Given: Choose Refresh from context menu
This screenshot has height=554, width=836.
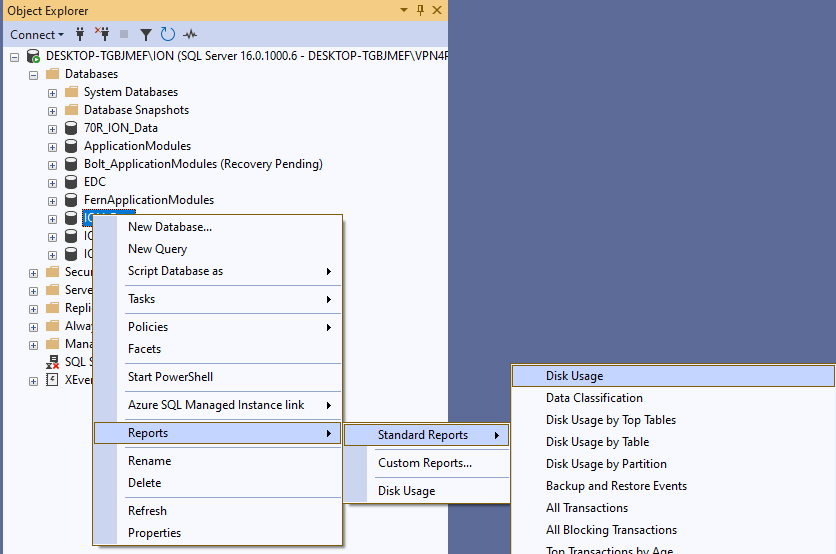Looking at the screenshot, I should [x=218, y=511].
